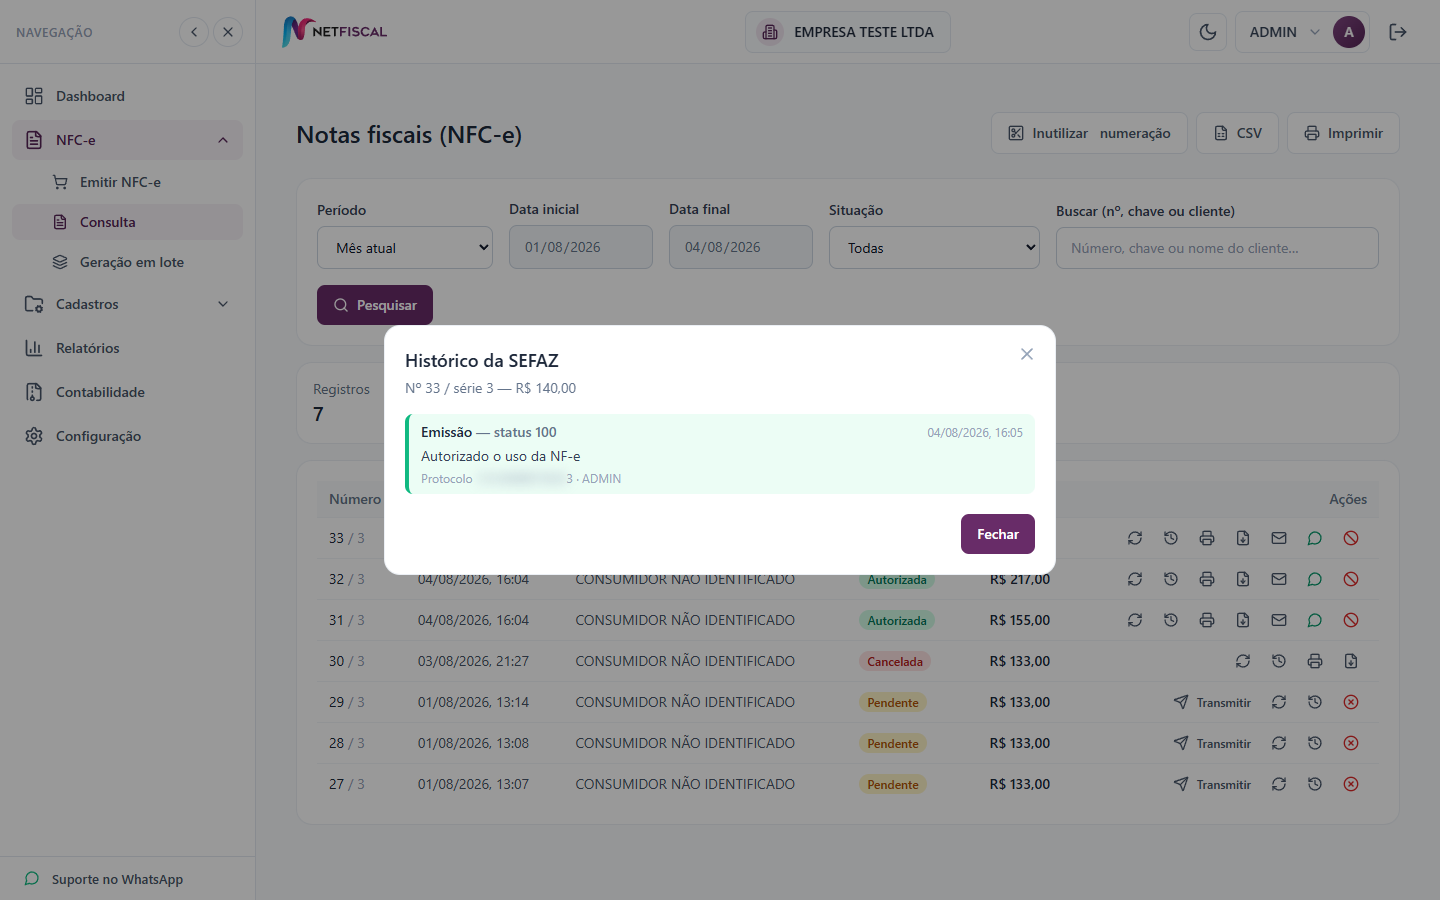Refresh status of cancelled note 30

(x=1243, y=661)
